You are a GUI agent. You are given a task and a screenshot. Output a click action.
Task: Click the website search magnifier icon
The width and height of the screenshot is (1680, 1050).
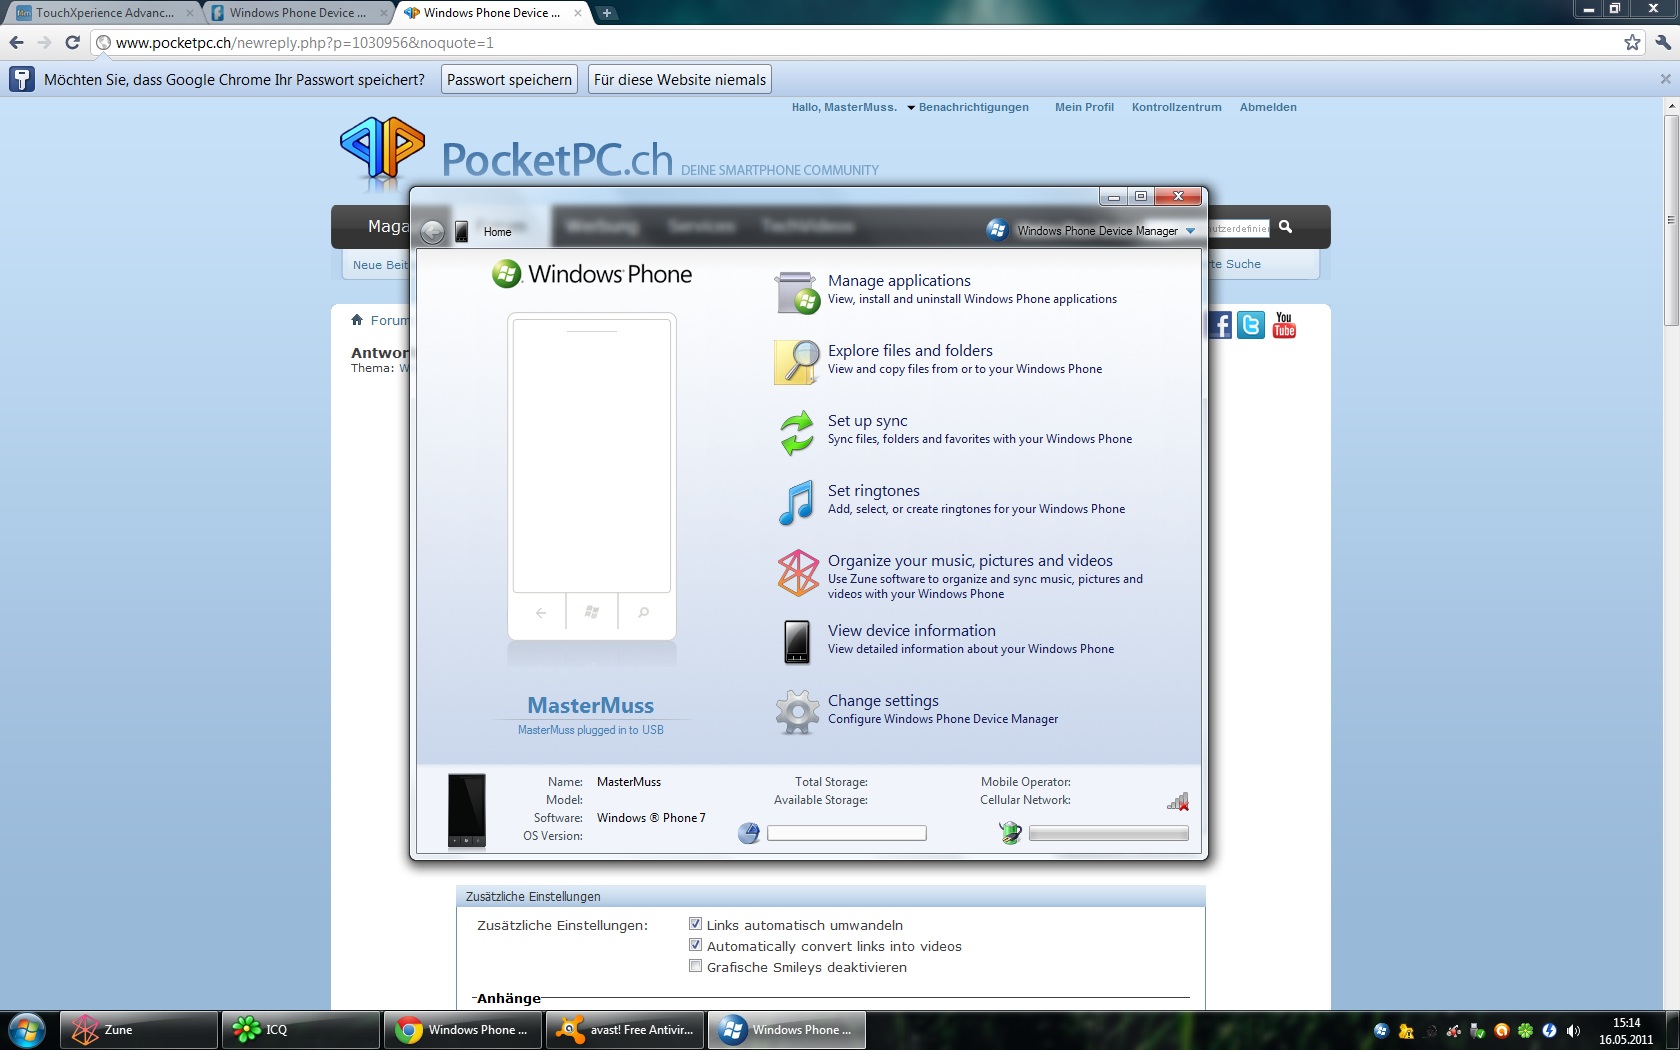tap(1286, 227)
